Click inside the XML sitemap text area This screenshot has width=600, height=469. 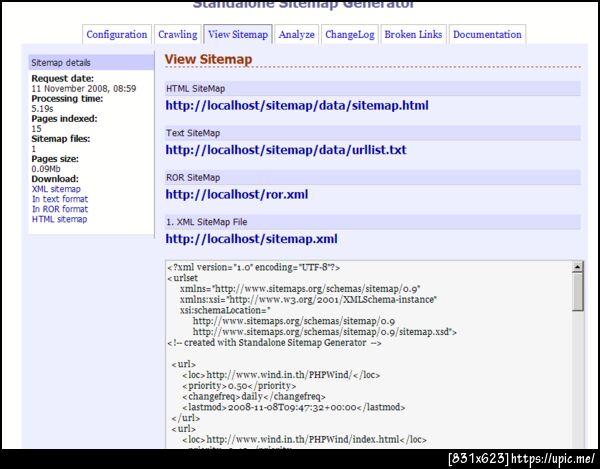369,354
